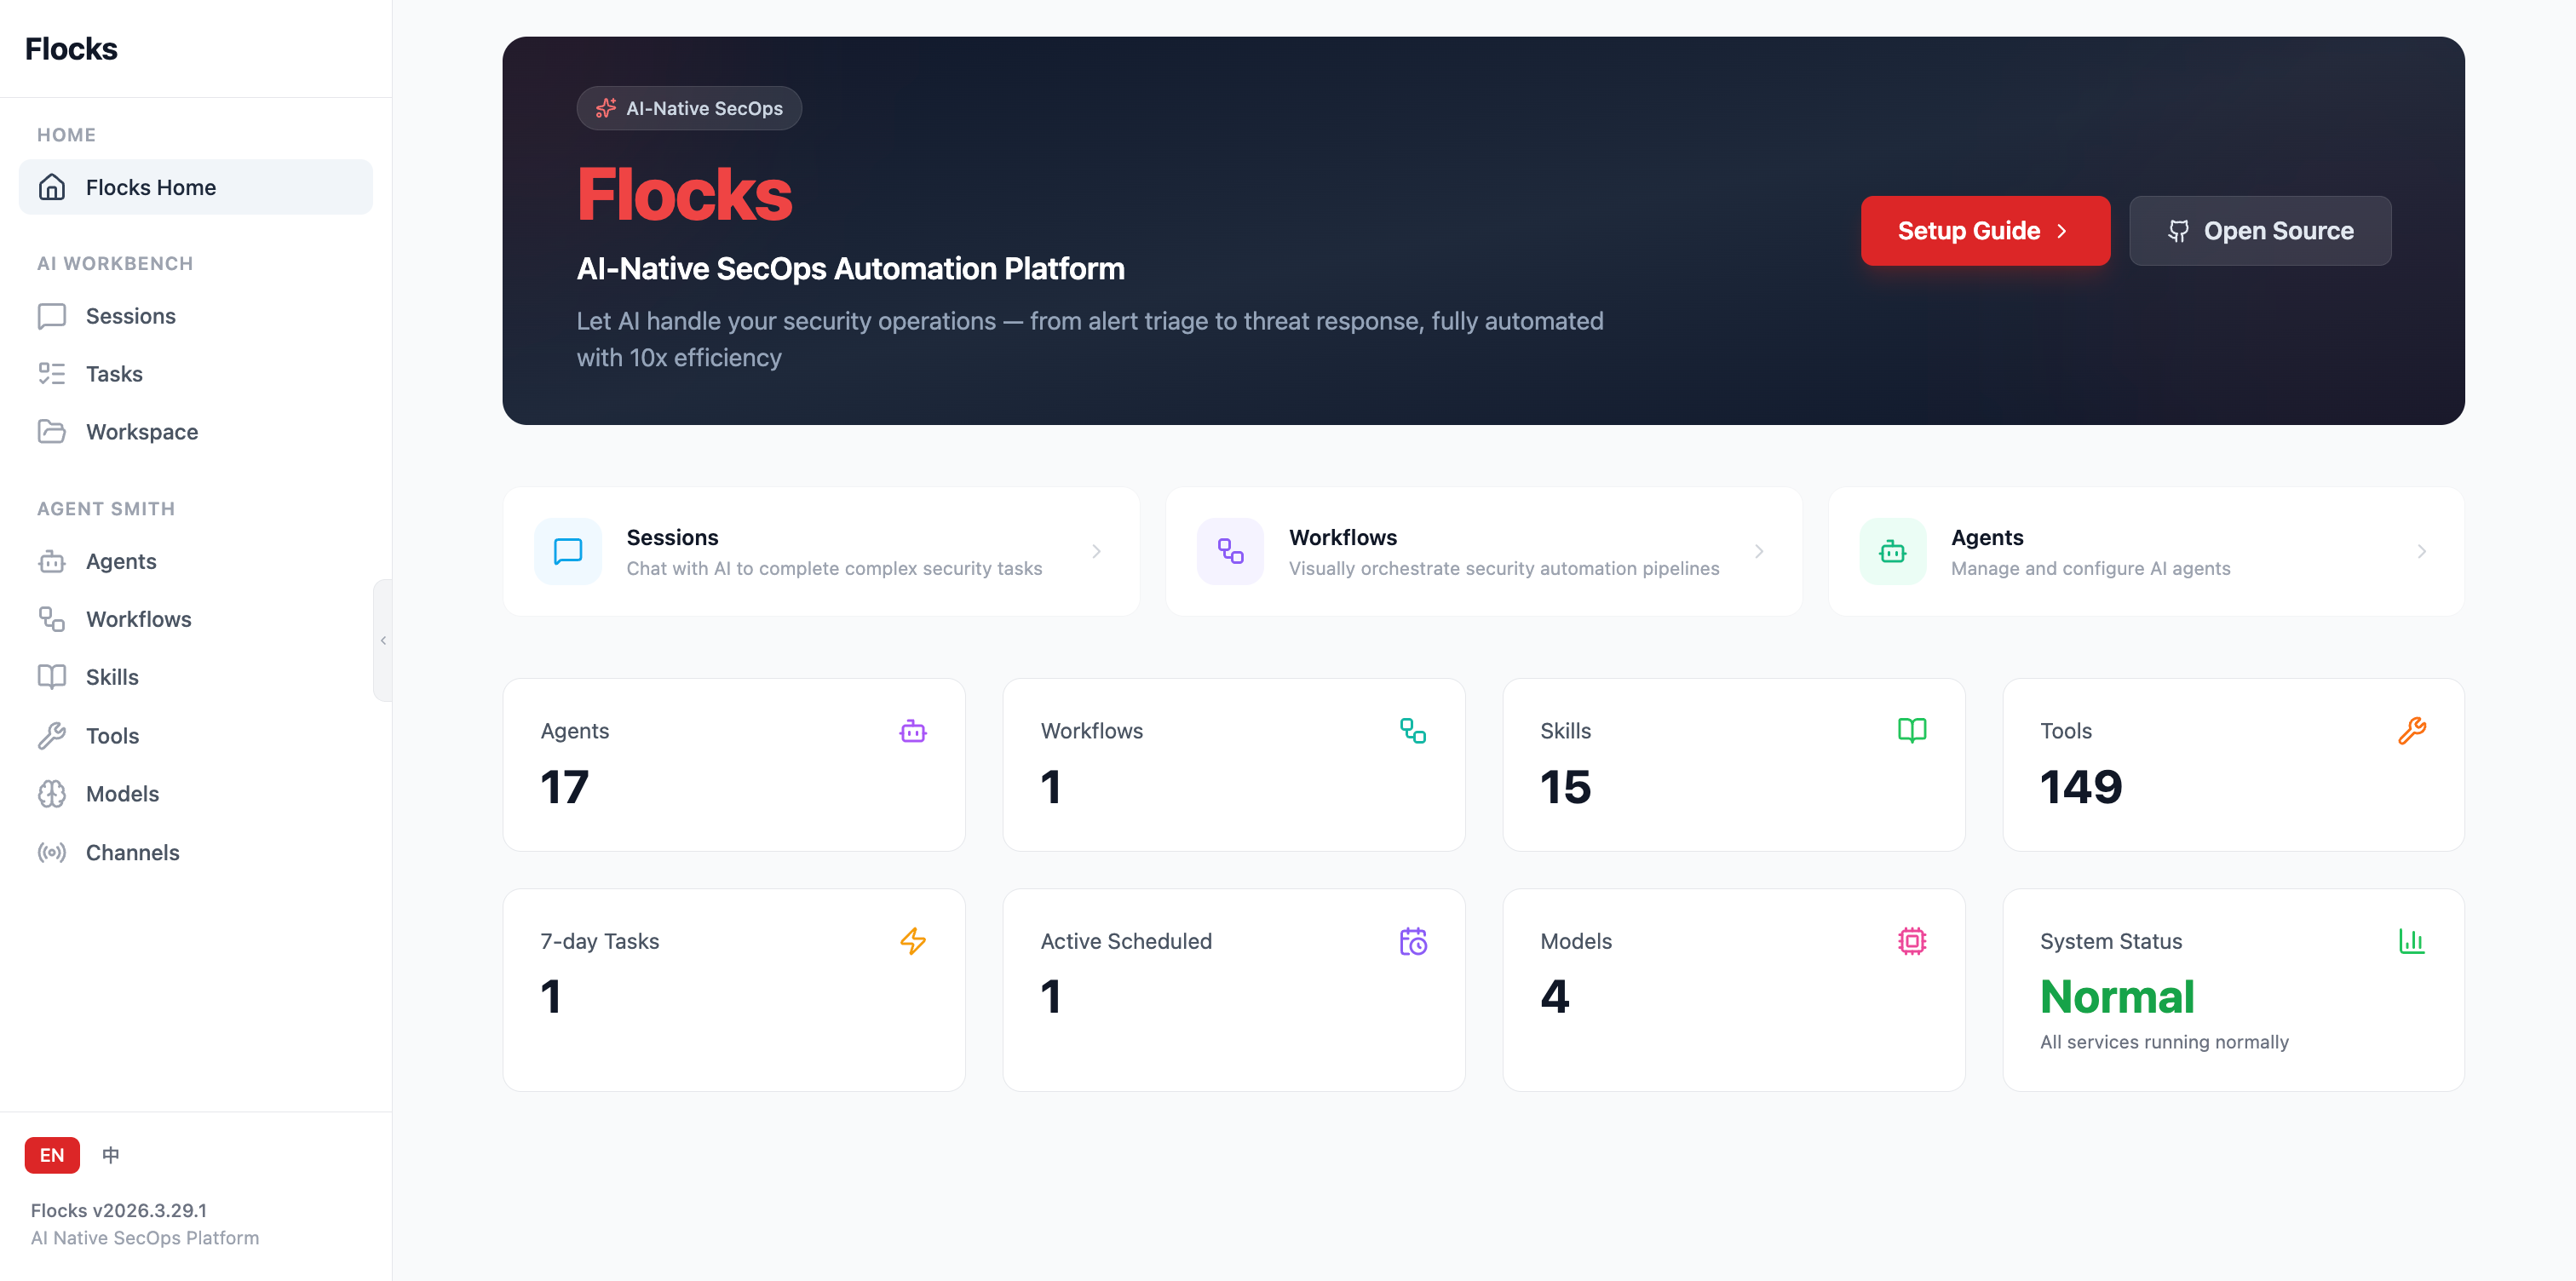
Task: Click the Setup Guide button
Action: click(1984, 231)
